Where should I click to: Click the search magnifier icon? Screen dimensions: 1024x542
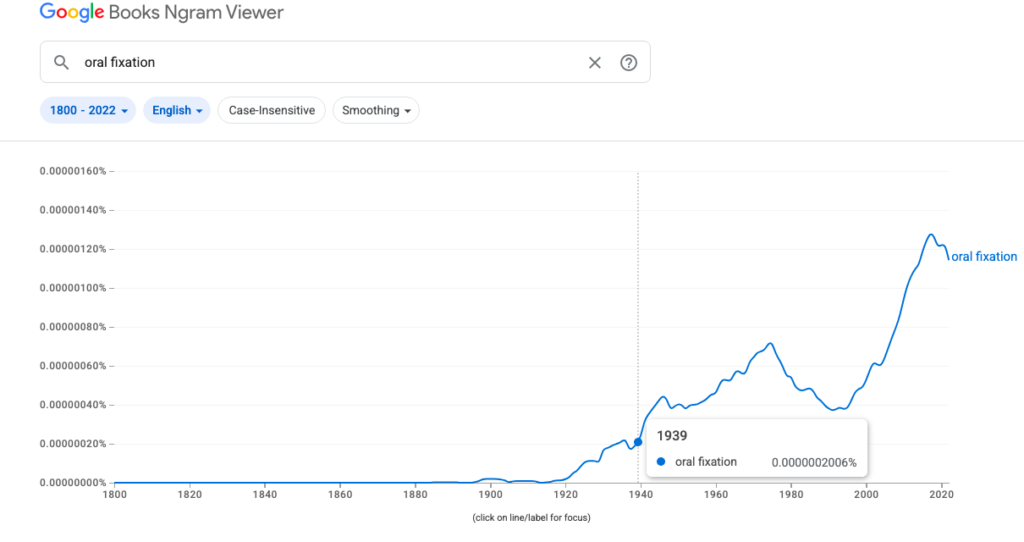62,62
